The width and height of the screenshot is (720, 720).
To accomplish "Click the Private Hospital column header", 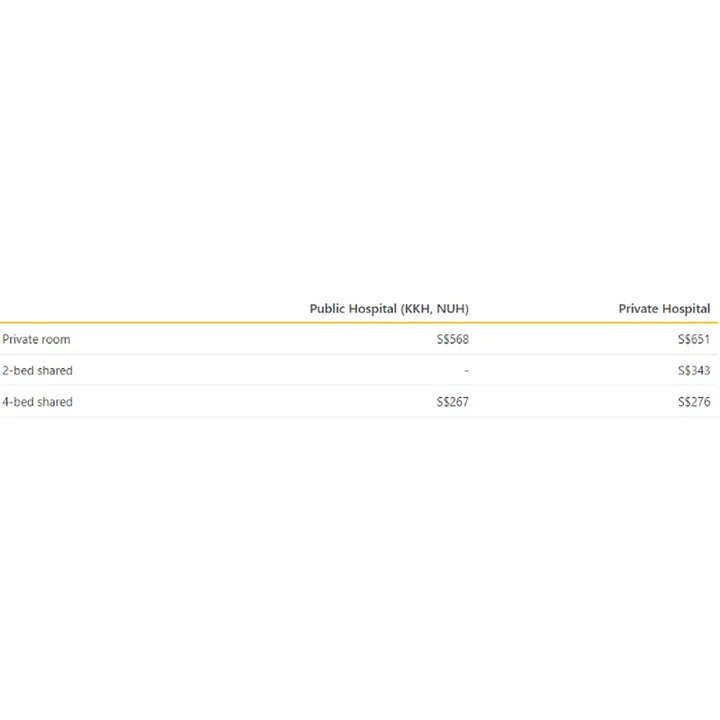I will point(664,309).
